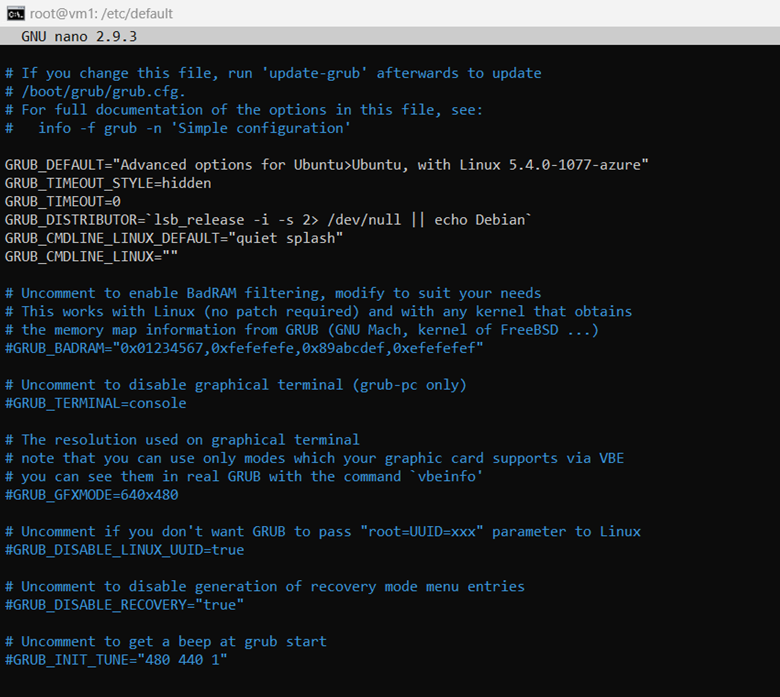This screenshot has width=780, height=697.
Task: Click the terminal window icon in title bar
Action: [x=15, y=13]
